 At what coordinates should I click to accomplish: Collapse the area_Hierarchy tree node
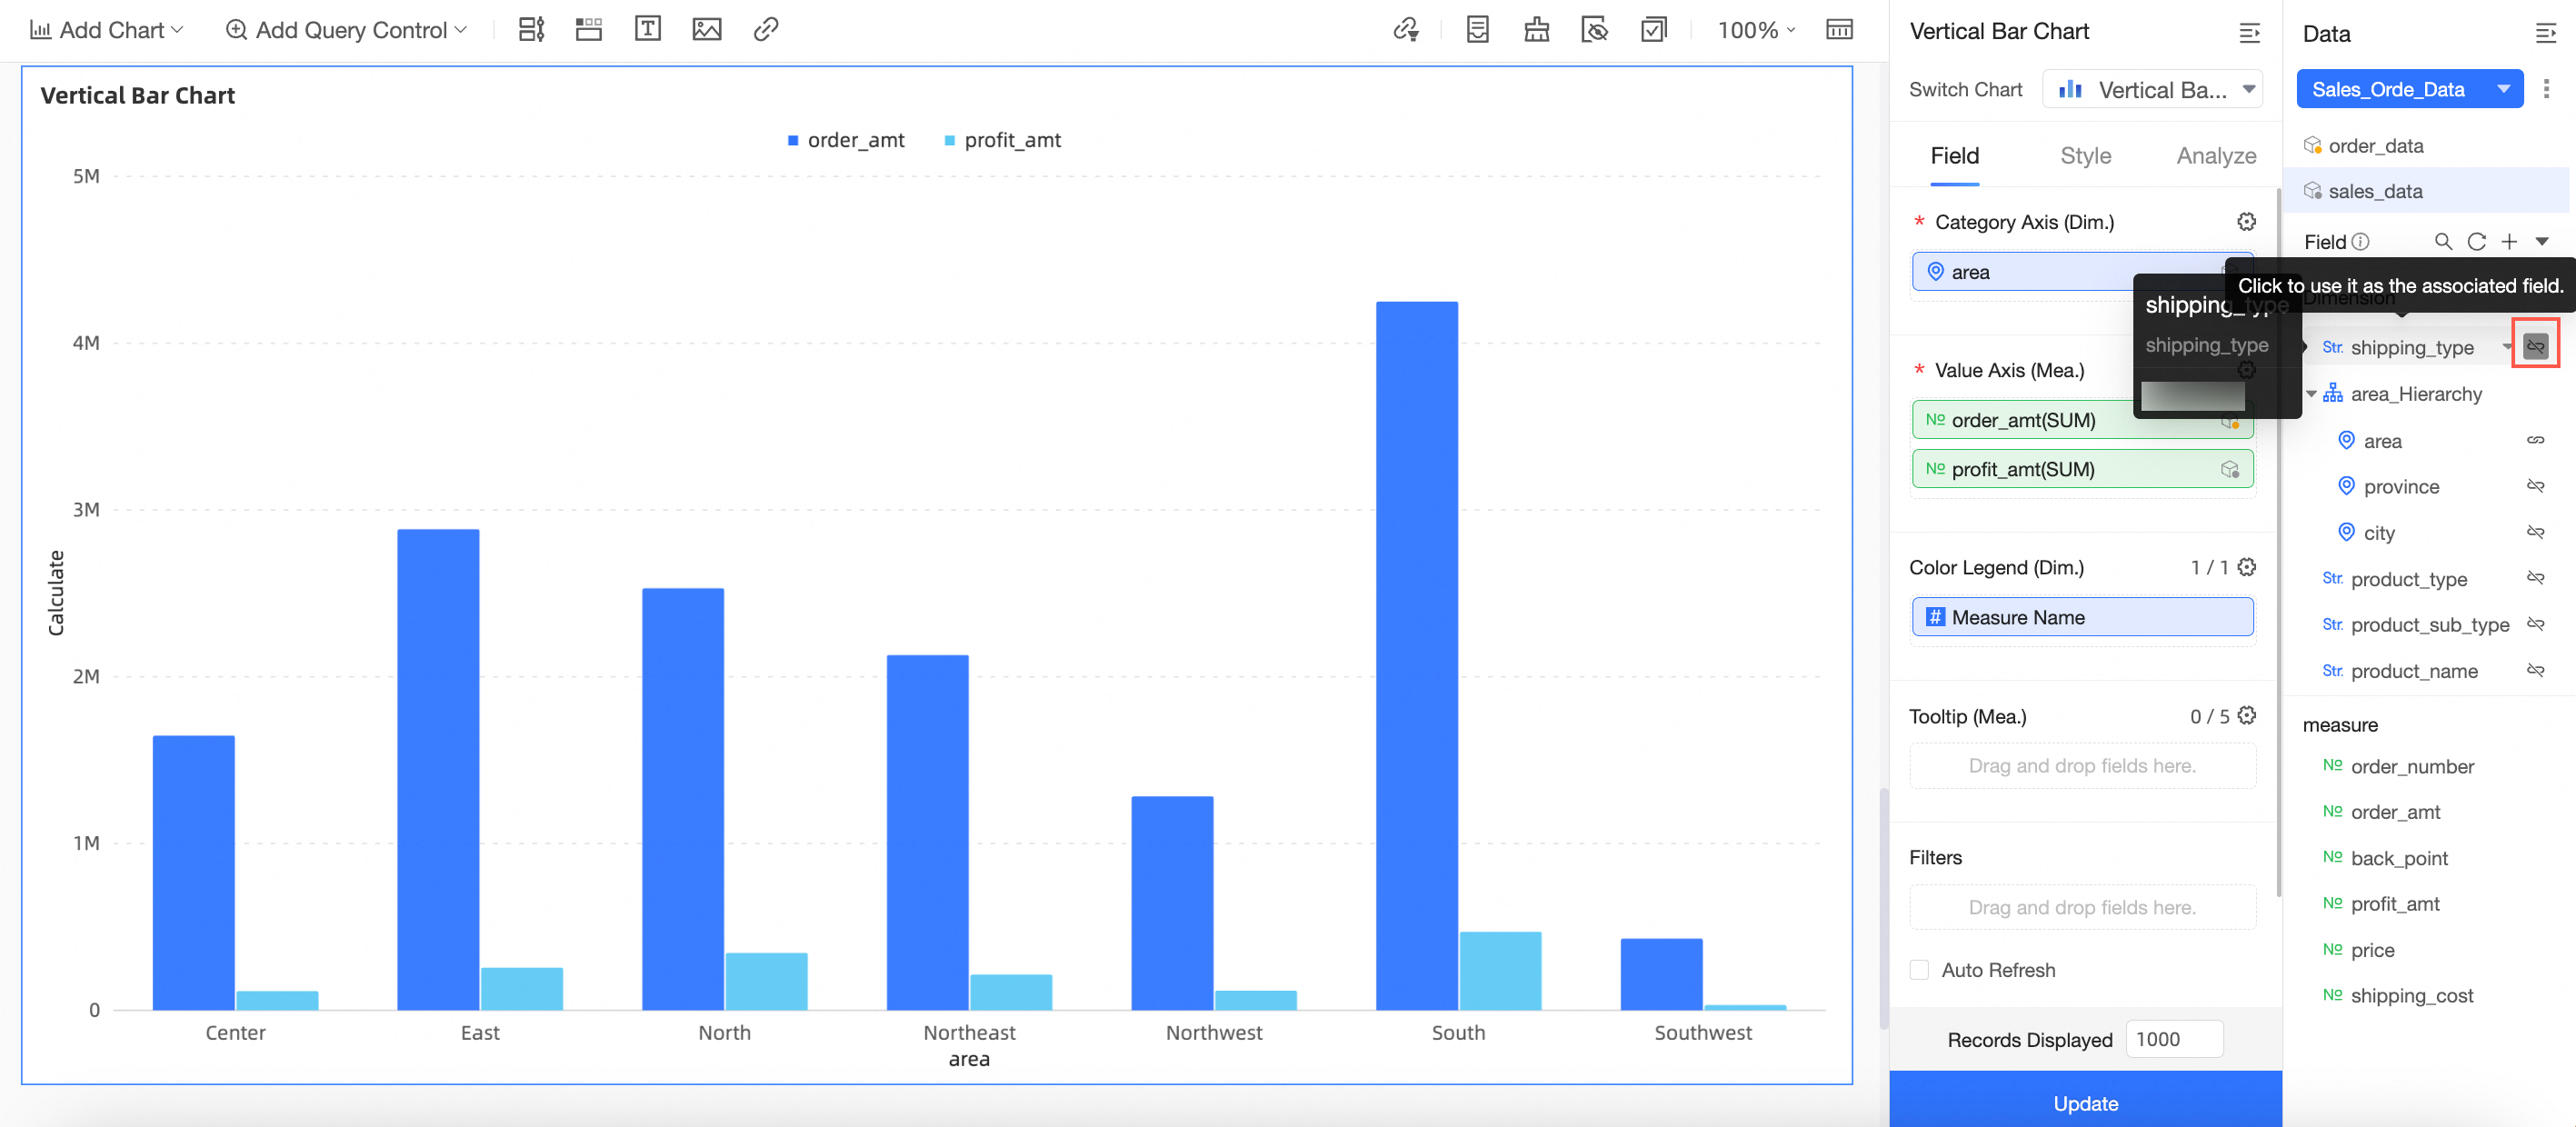pos(2311,394)
